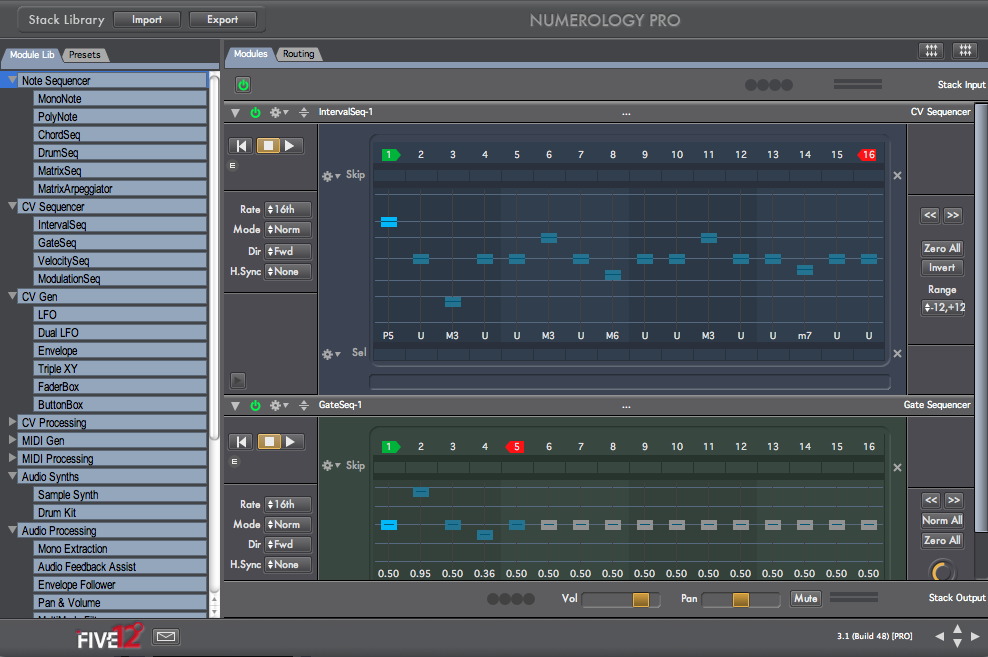
Task: Click the Import button in Stack Library
Action: click(146, 19)
